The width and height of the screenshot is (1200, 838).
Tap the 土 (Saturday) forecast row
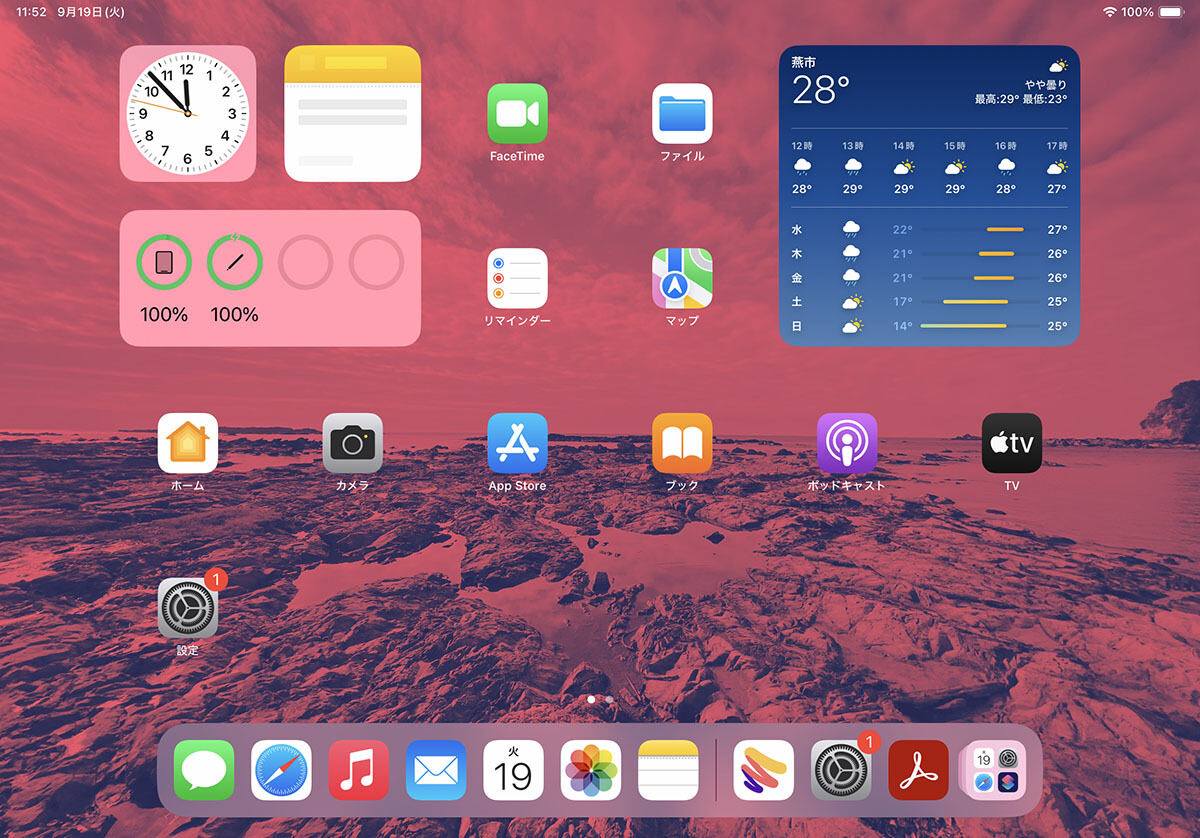(x=929, y=302)
